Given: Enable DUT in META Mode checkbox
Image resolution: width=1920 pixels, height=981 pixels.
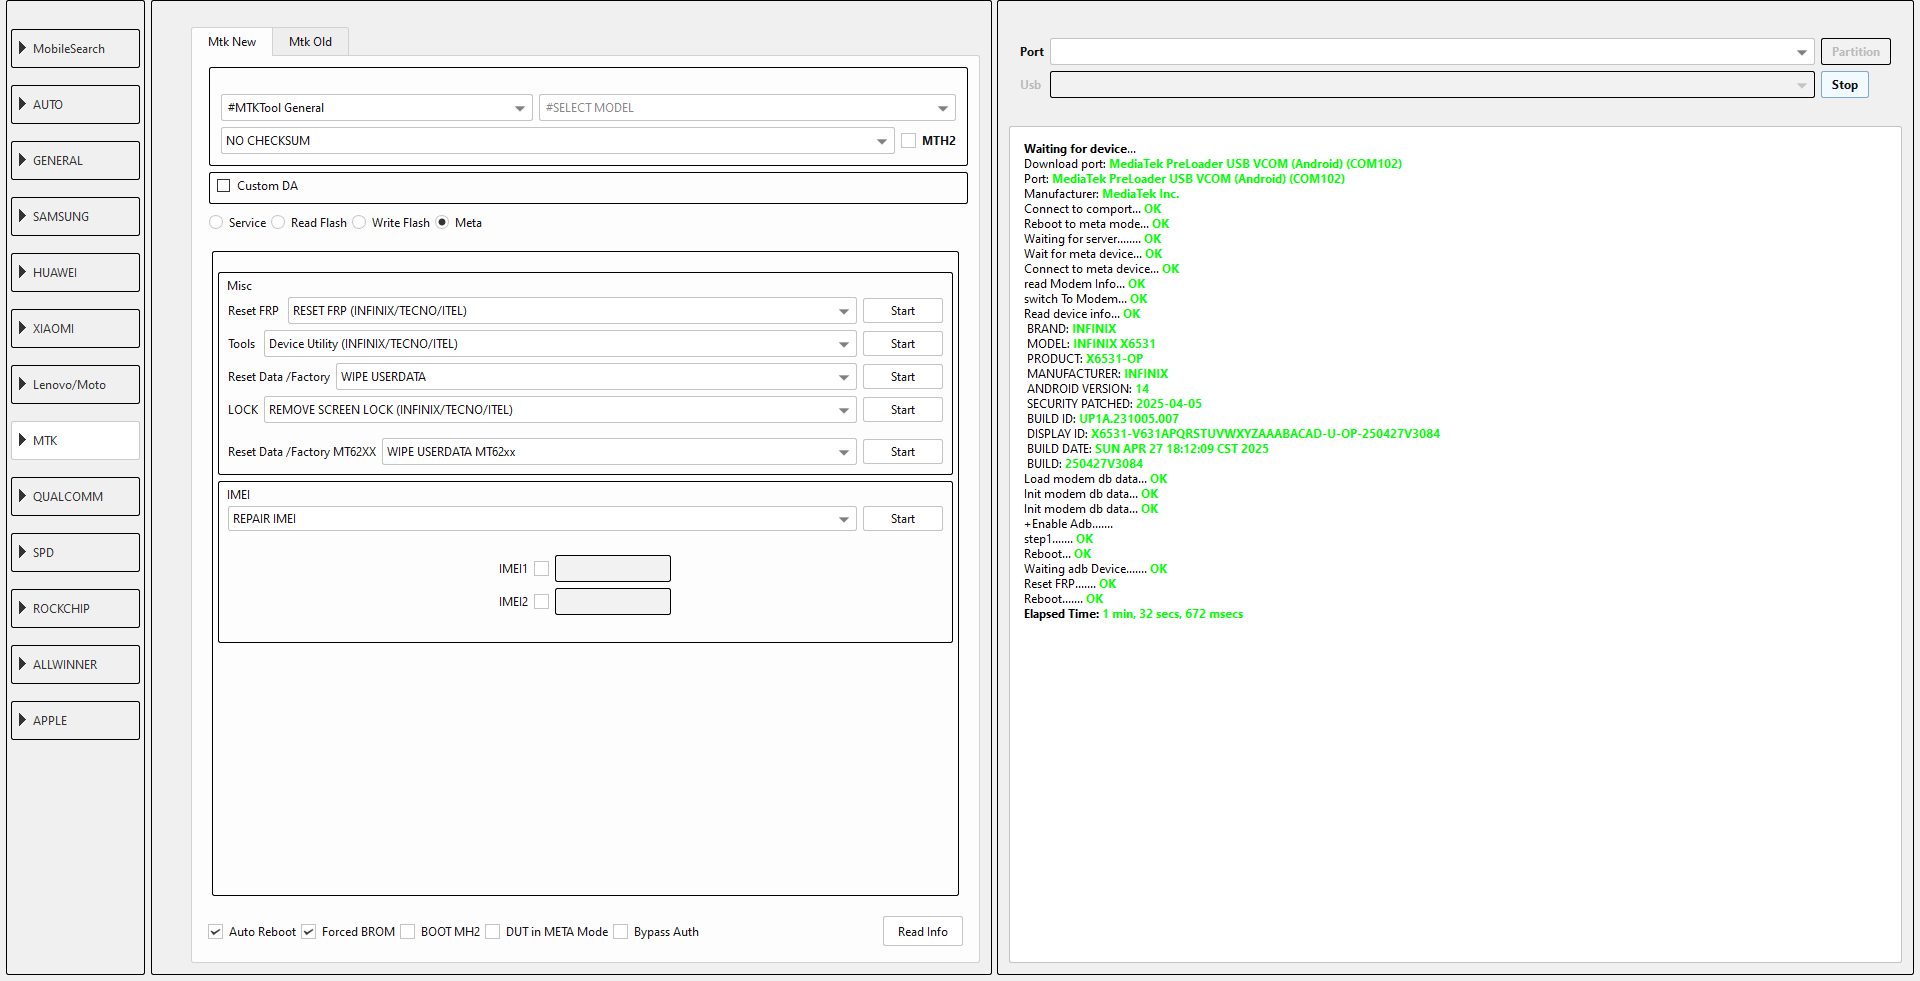Looking at the screenshot, I should [492, 931].
